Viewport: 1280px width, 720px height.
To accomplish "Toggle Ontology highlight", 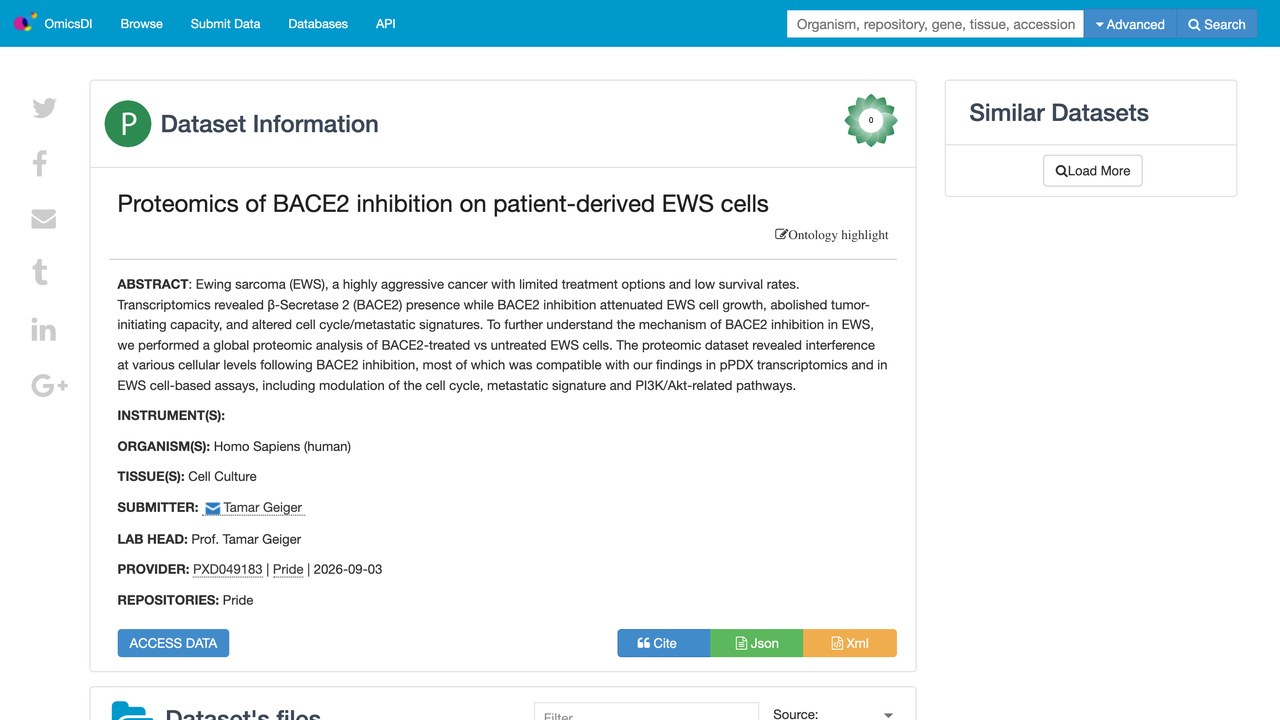I will [x=832, y=235].
